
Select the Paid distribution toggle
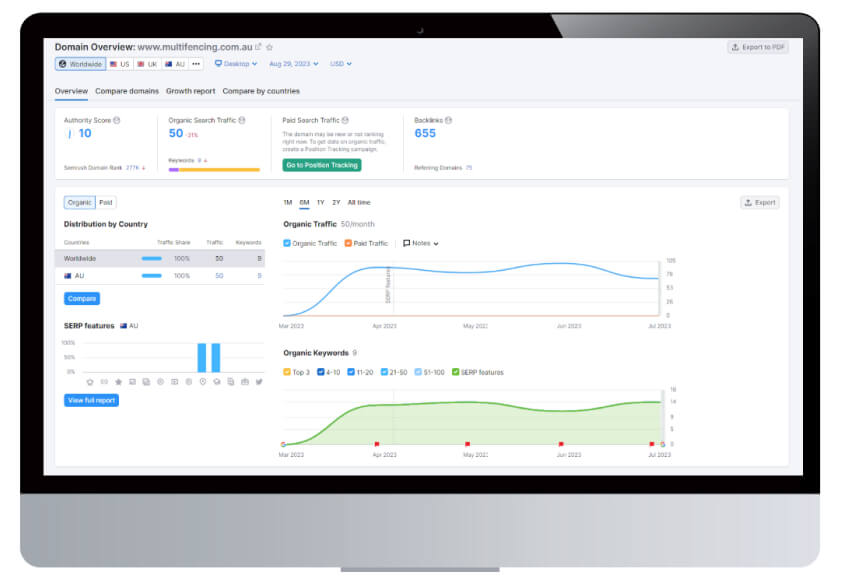pyautogui.click(x=106, y=203)
